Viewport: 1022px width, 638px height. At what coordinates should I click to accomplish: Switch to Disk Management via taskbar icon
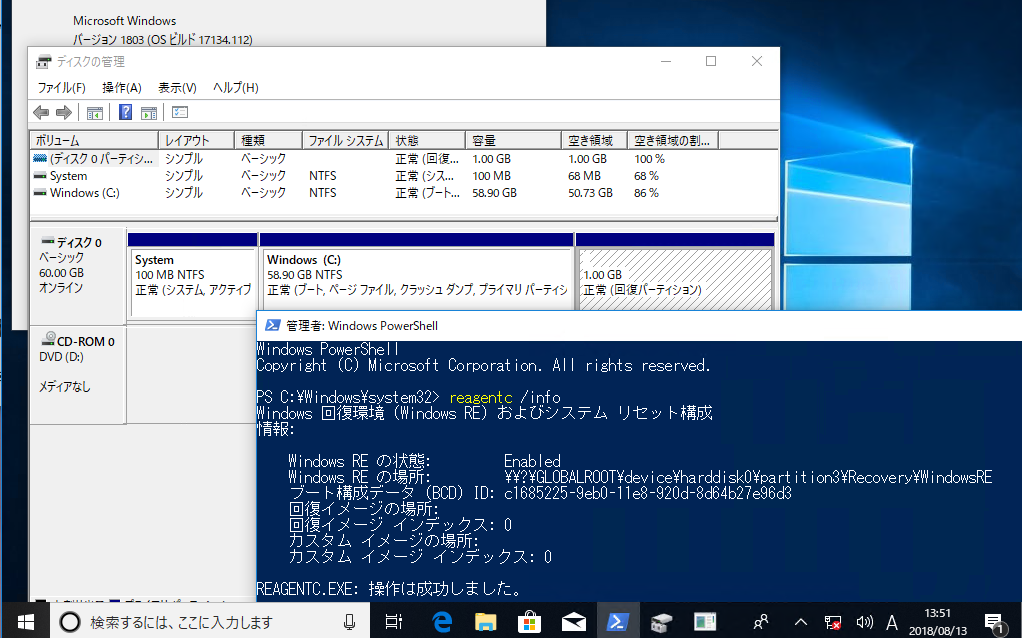pos(661,622)
